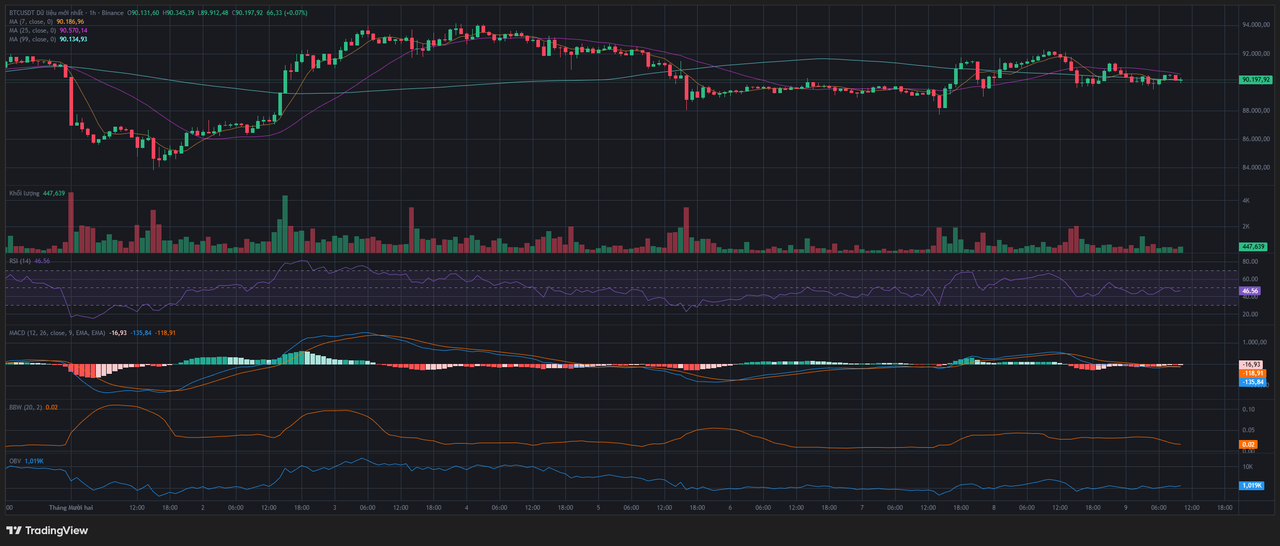
Task: Click the day 5 label on time axis
Action: (598, 507)
